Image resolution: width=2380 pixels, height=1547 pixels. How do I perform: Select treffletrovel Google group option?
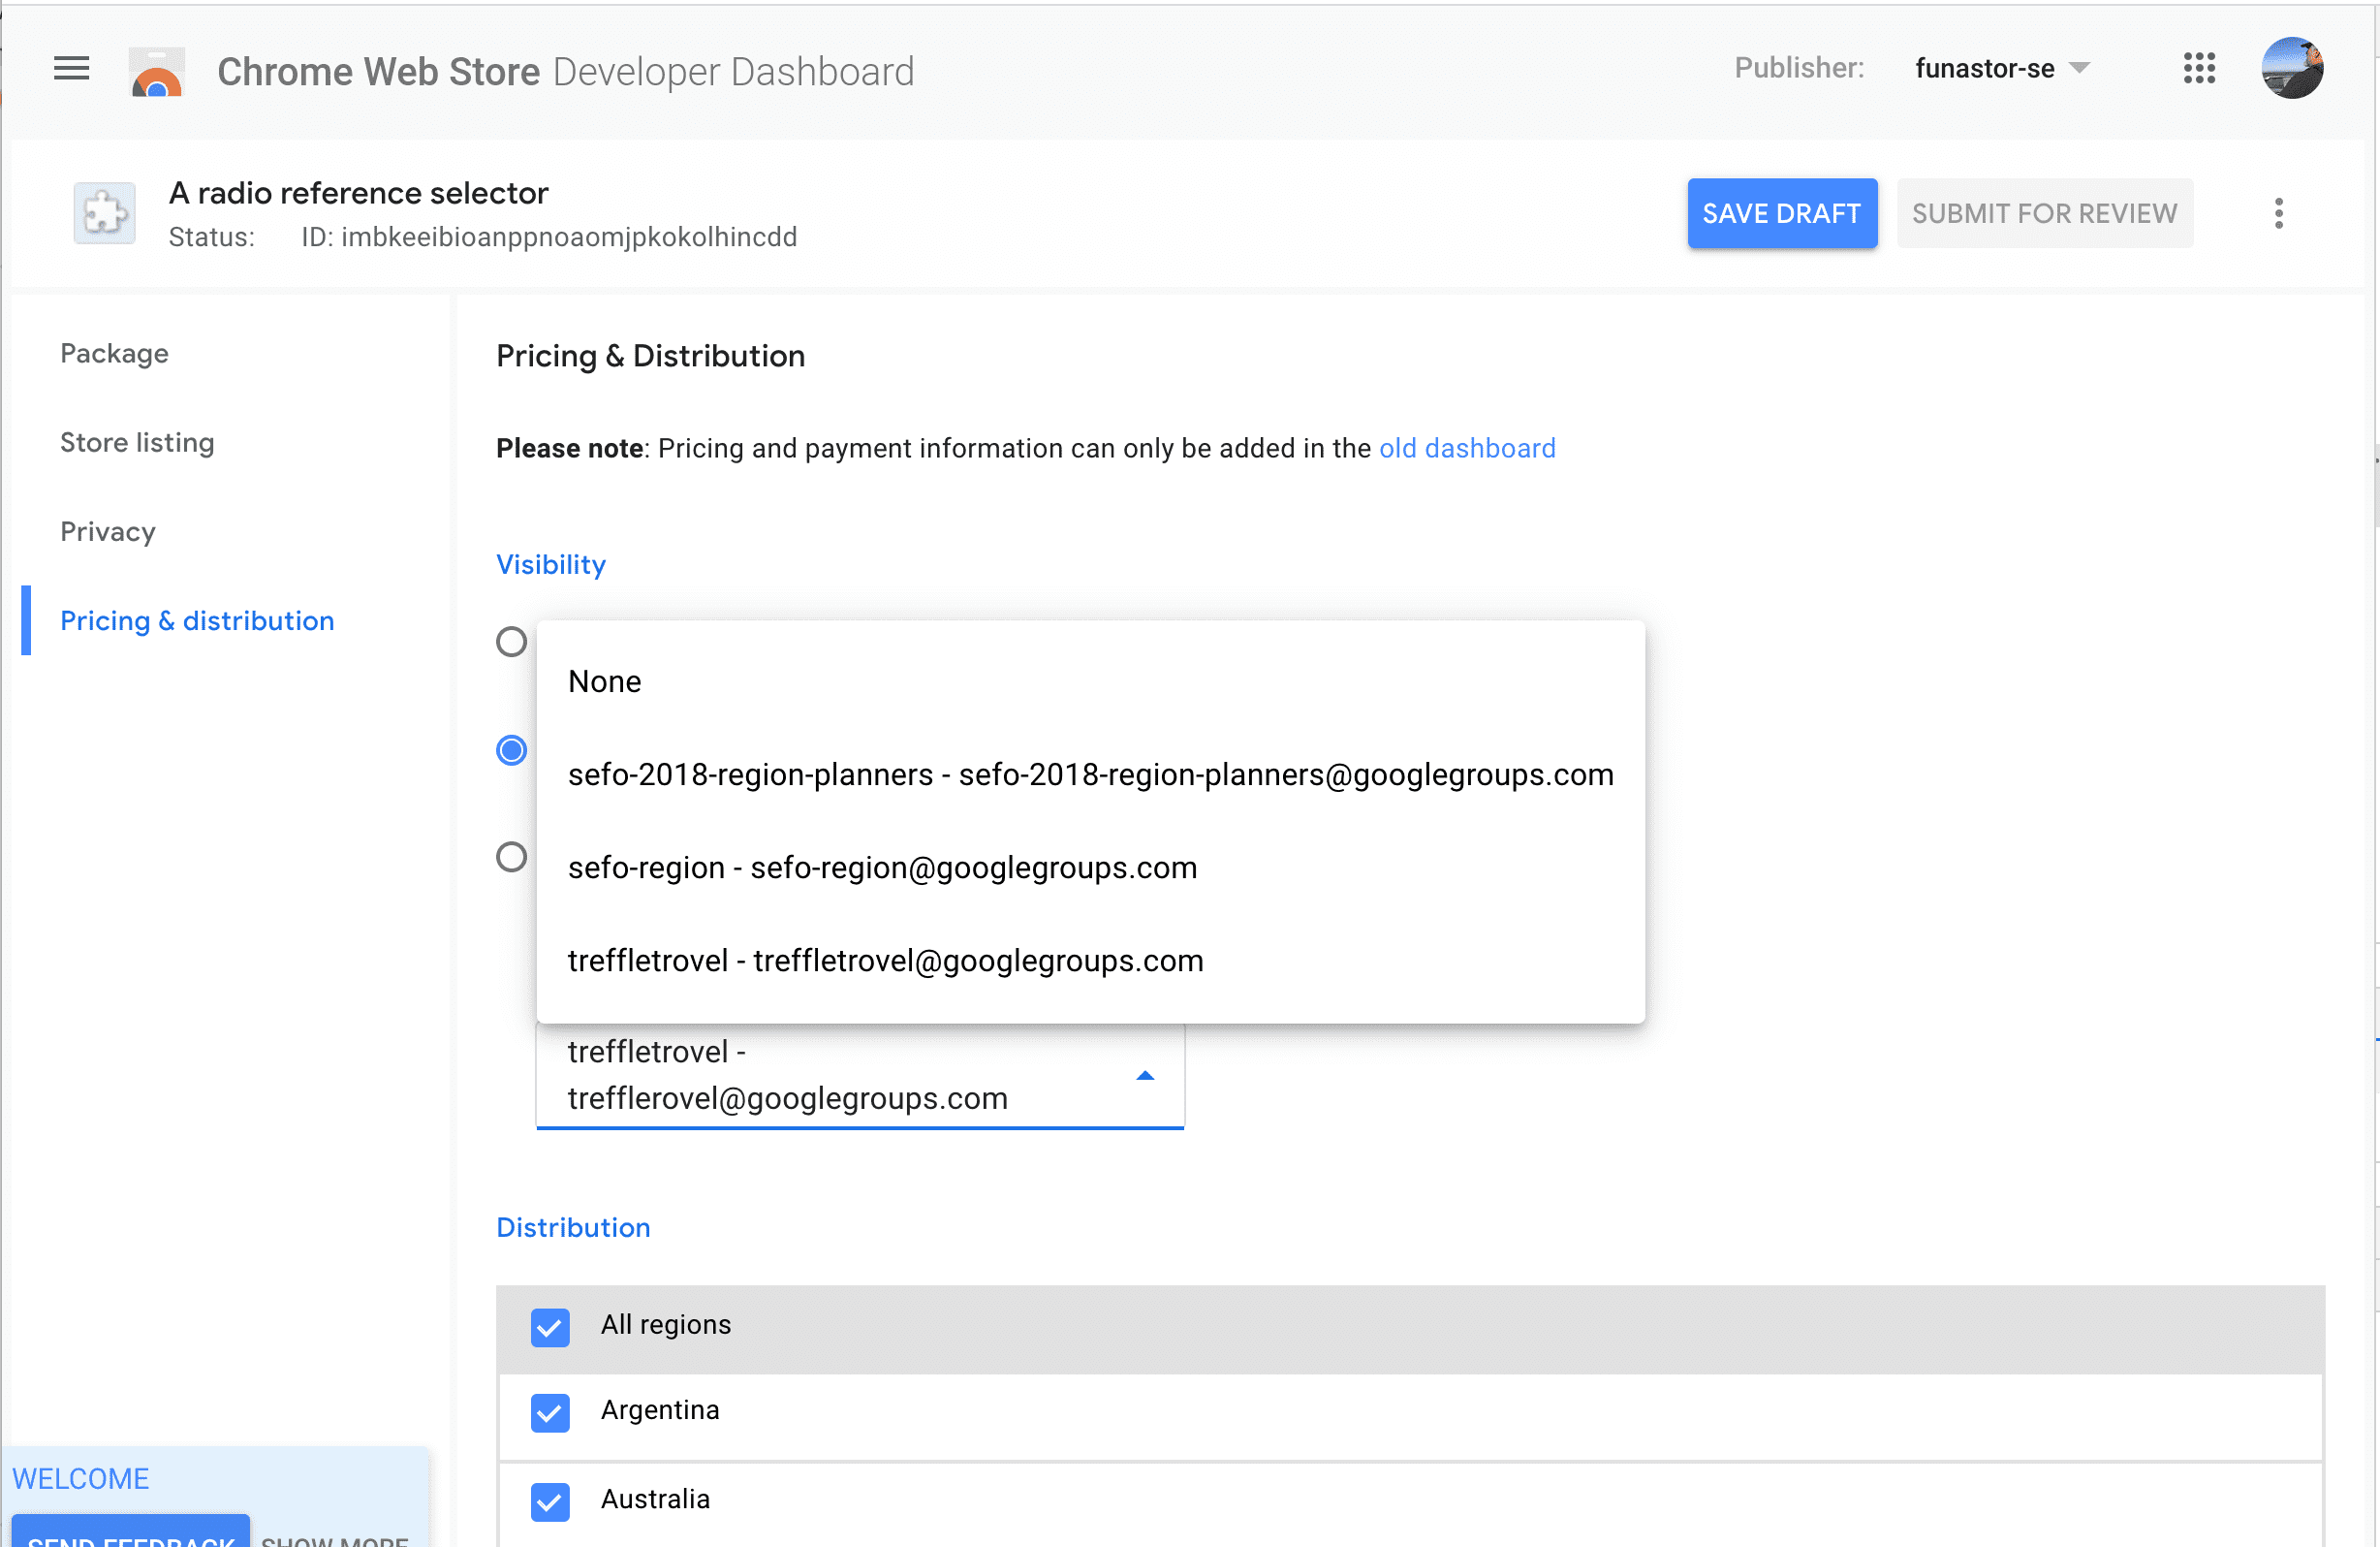887,959
